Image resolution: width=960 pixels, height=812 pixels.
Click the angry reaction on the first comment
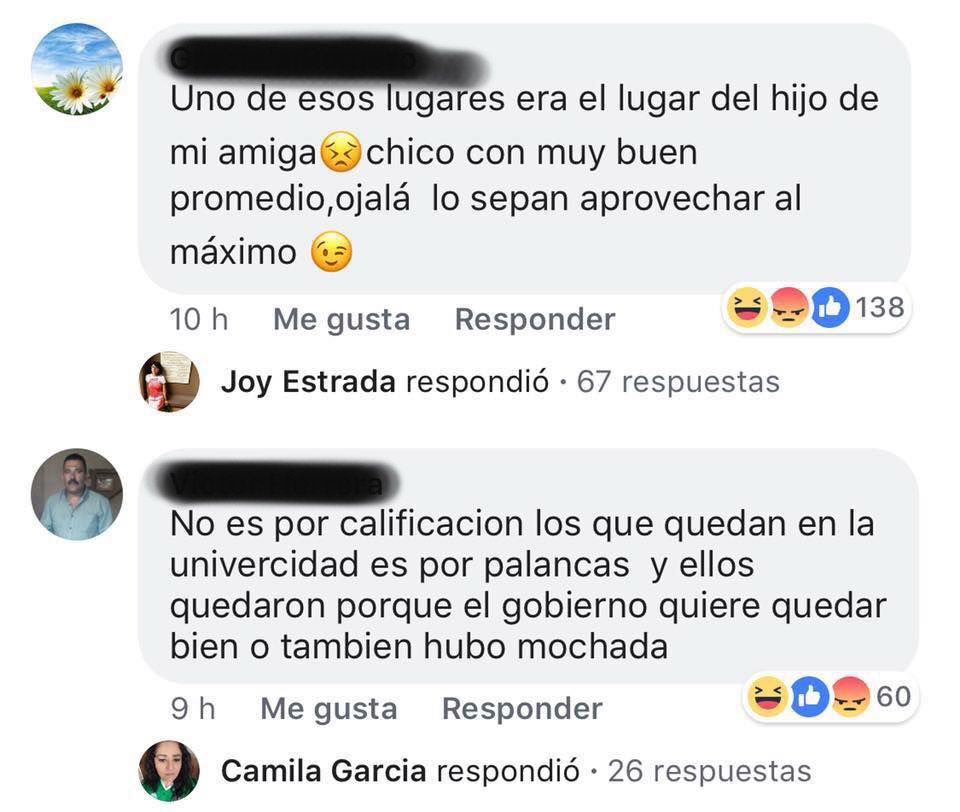click(789, 307)
